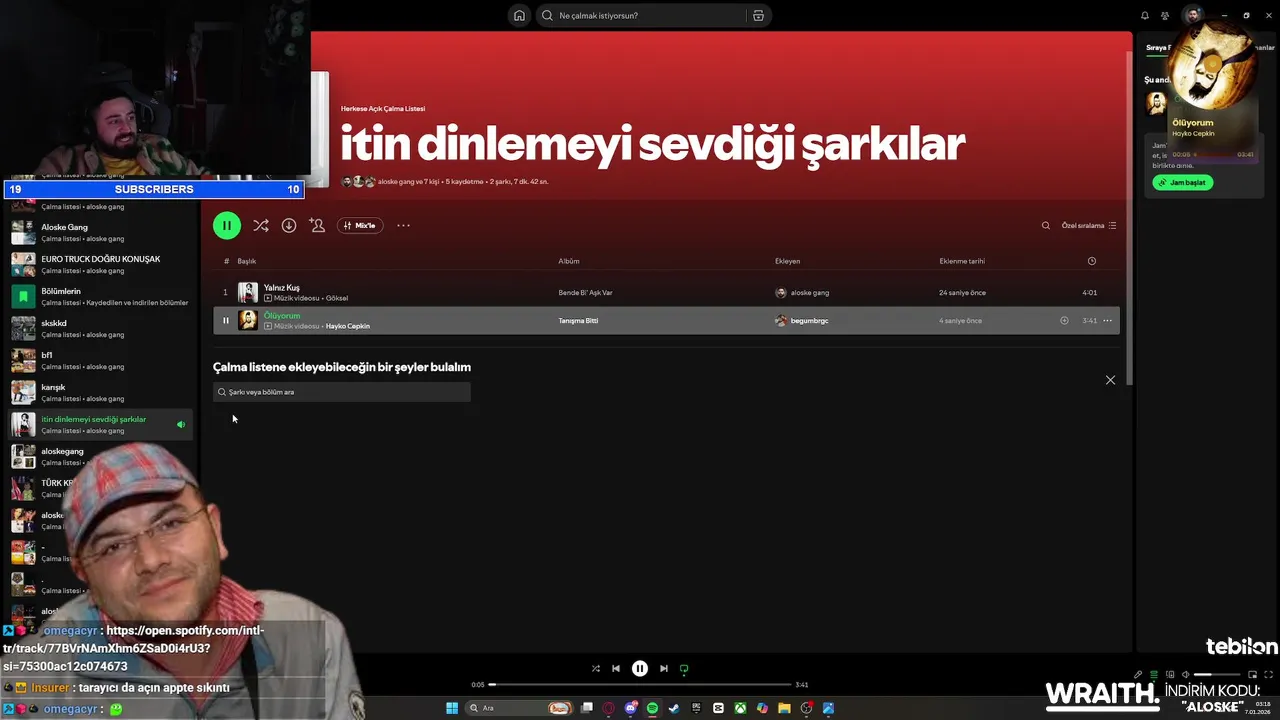1280x720 pixels.
Task: Toggle lyrics microphone icon in player bar
Action: point(1138,675)
